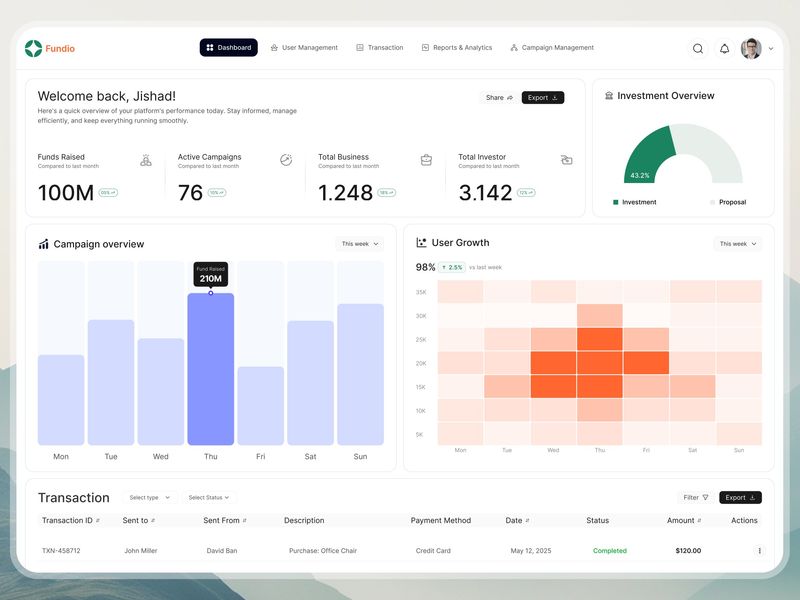
Task: Open This week dropdown in Campaign overview
Action: coord(358,243)
